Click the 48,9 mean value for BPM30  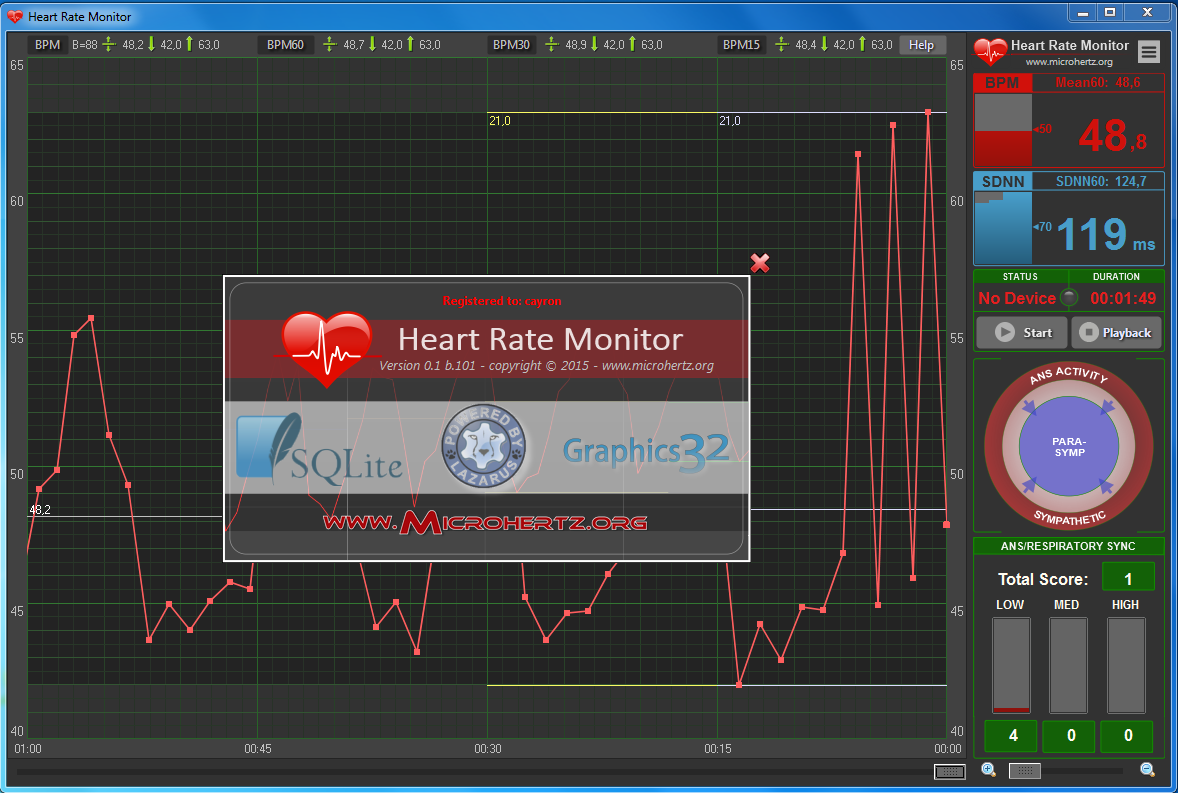576,45
